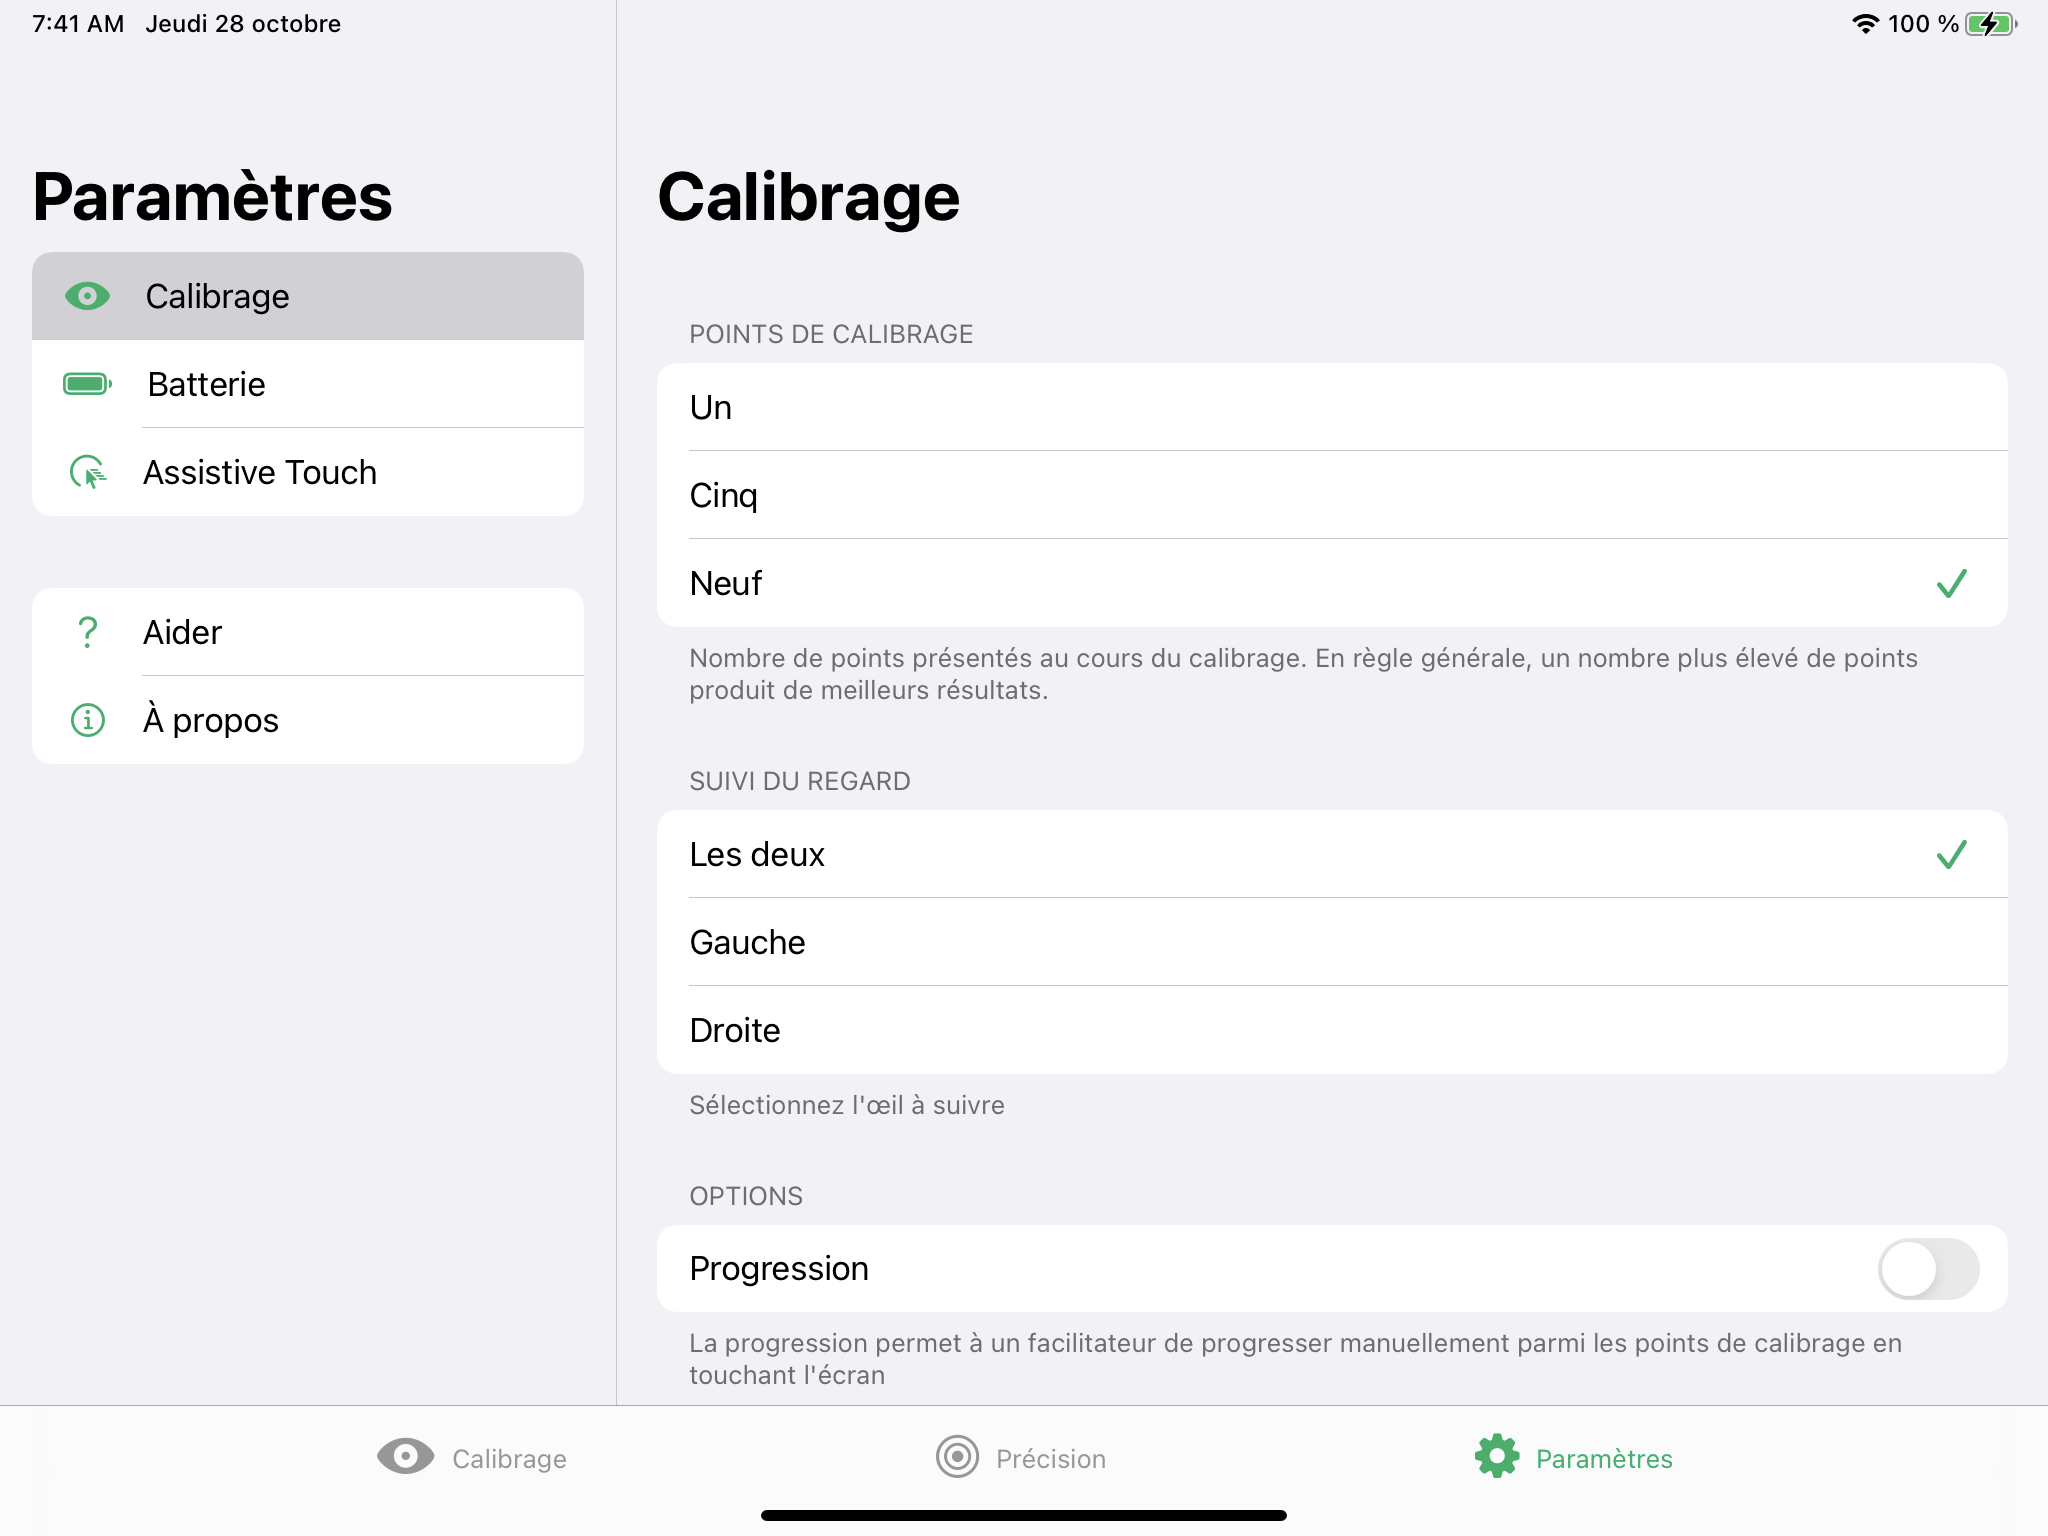Check the Wi-Fi status icon in status bar
Viewport: 2048px width, 1536px height.
coord(1864,24)
